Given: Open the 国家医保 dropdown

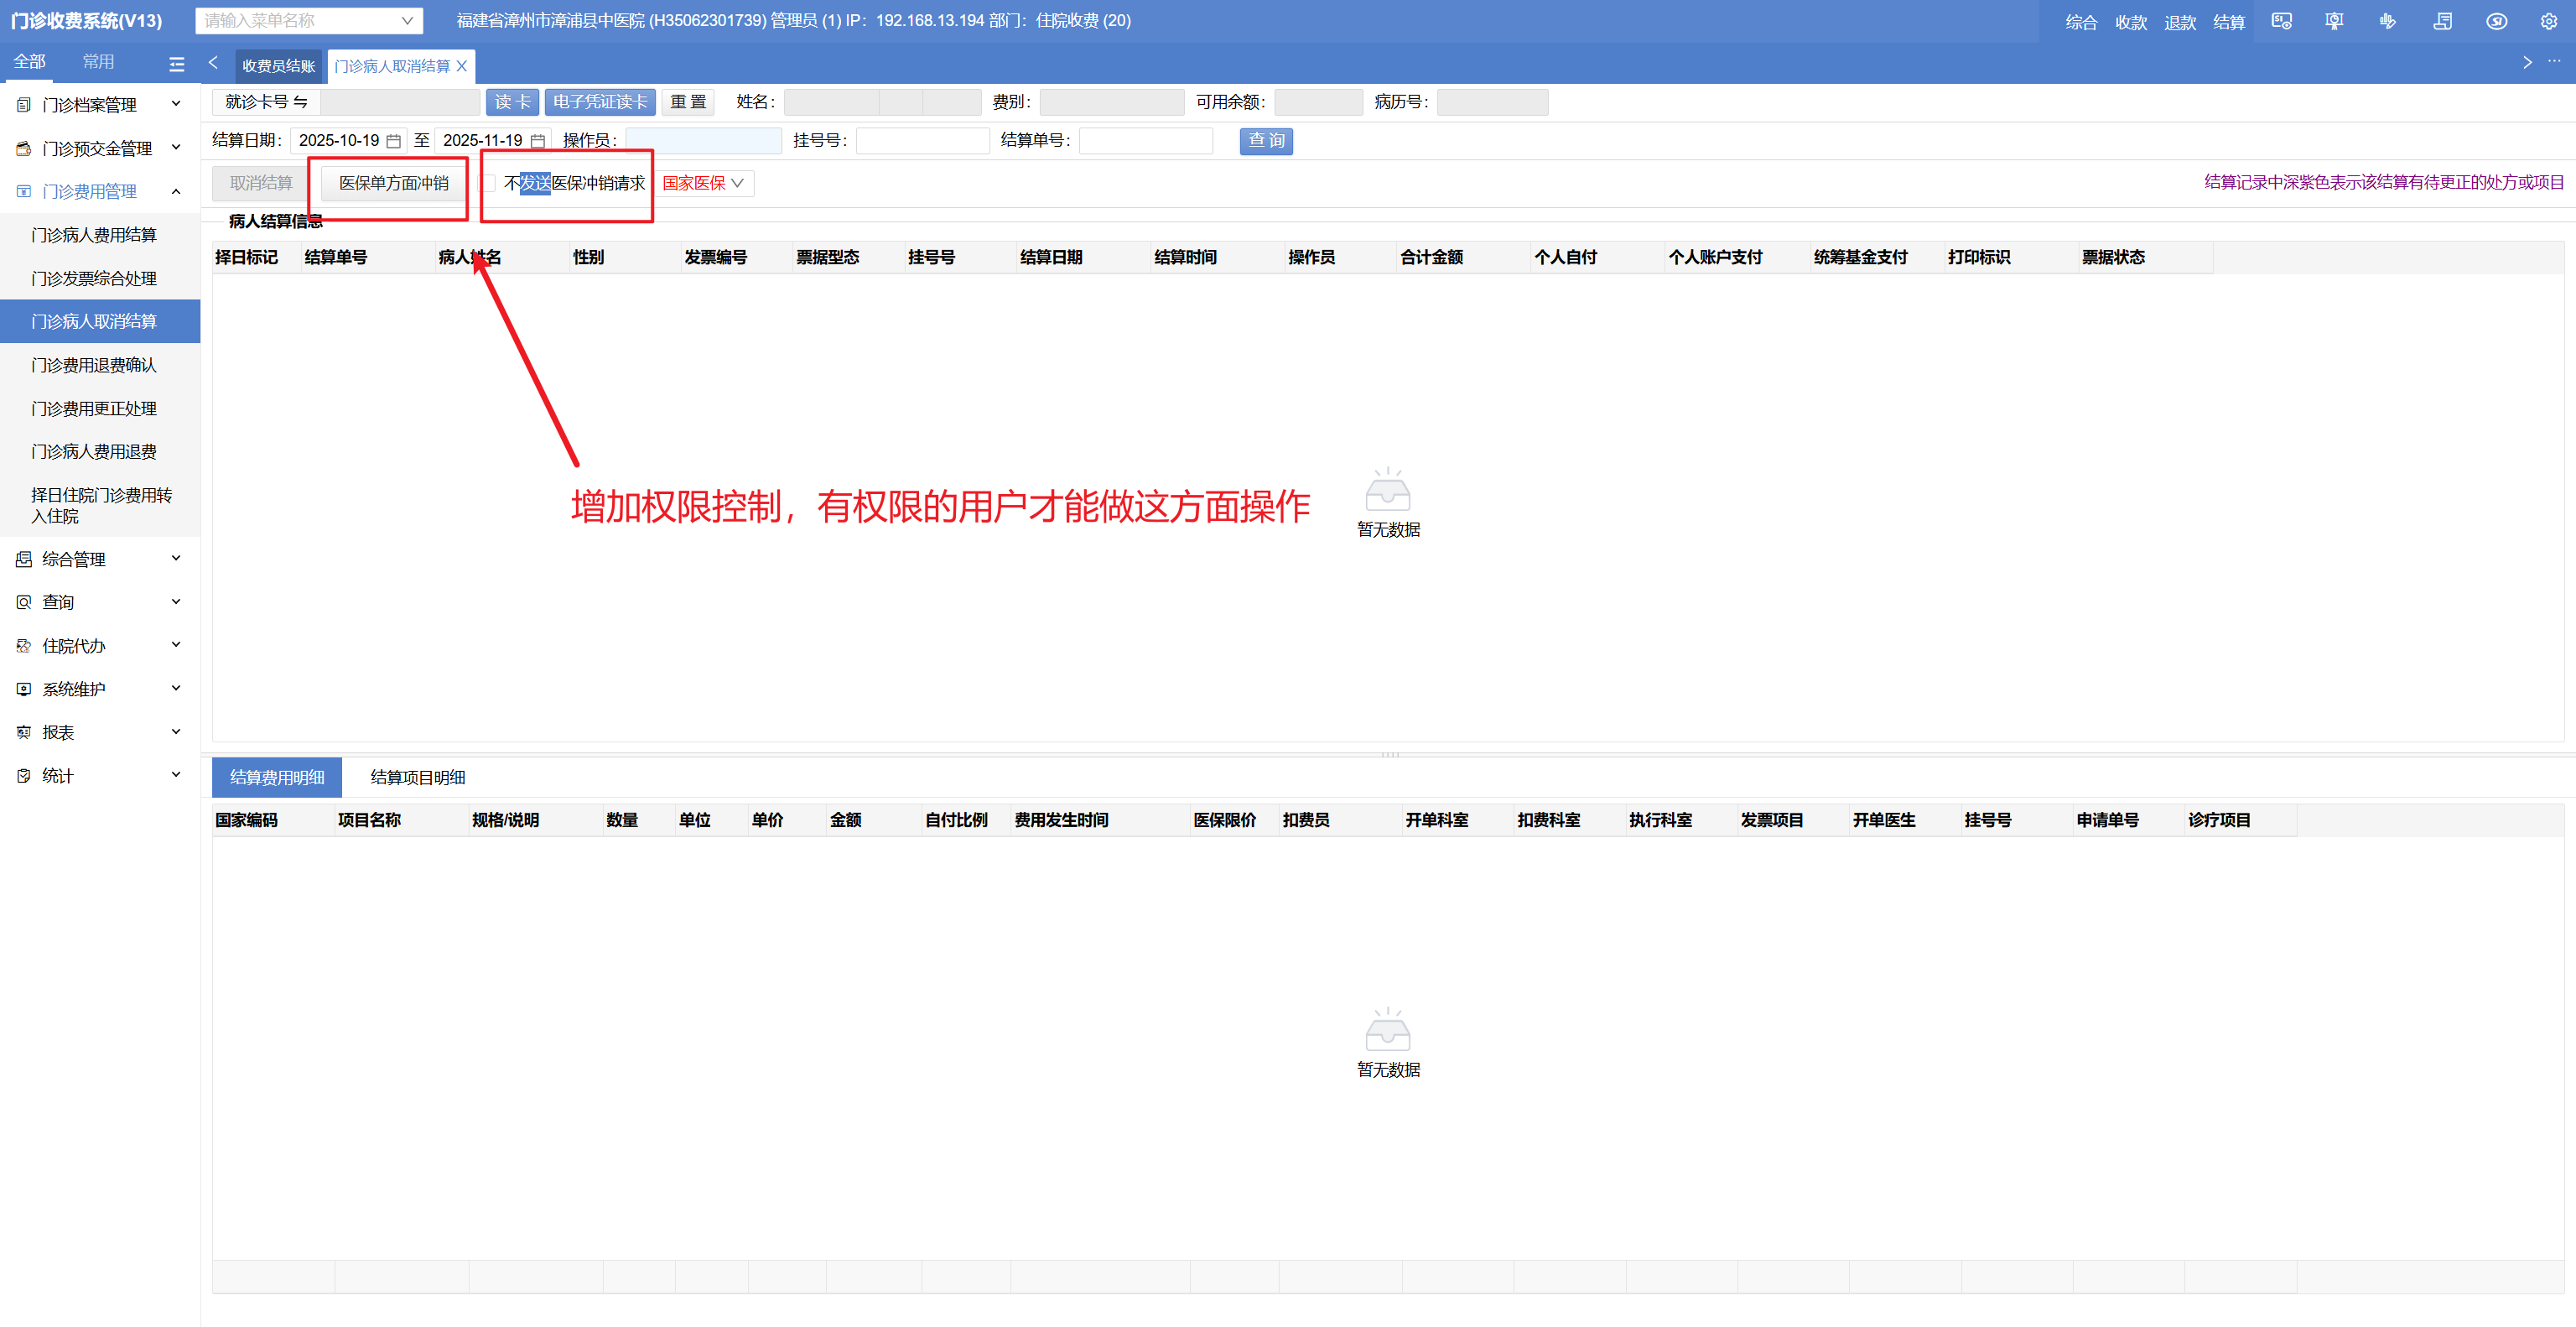Looking at the screenshot, I should tap(704, 183).
